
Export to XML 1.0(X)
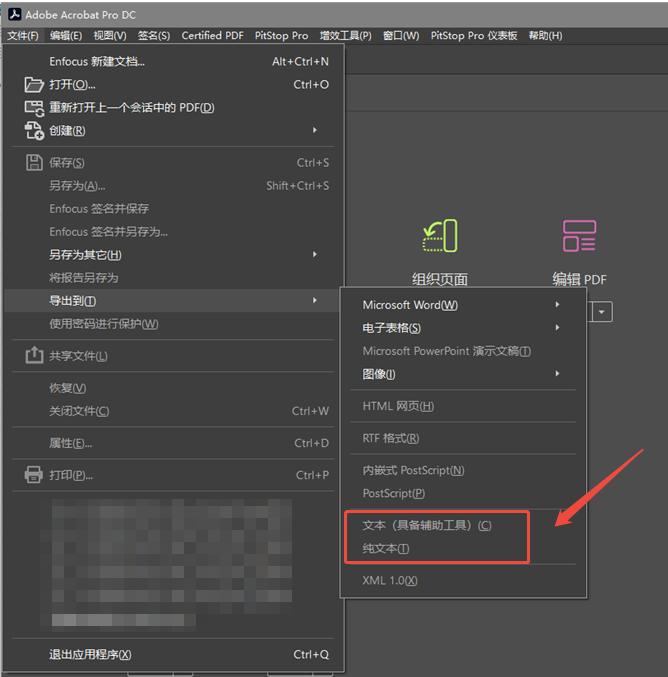point(463,580)
